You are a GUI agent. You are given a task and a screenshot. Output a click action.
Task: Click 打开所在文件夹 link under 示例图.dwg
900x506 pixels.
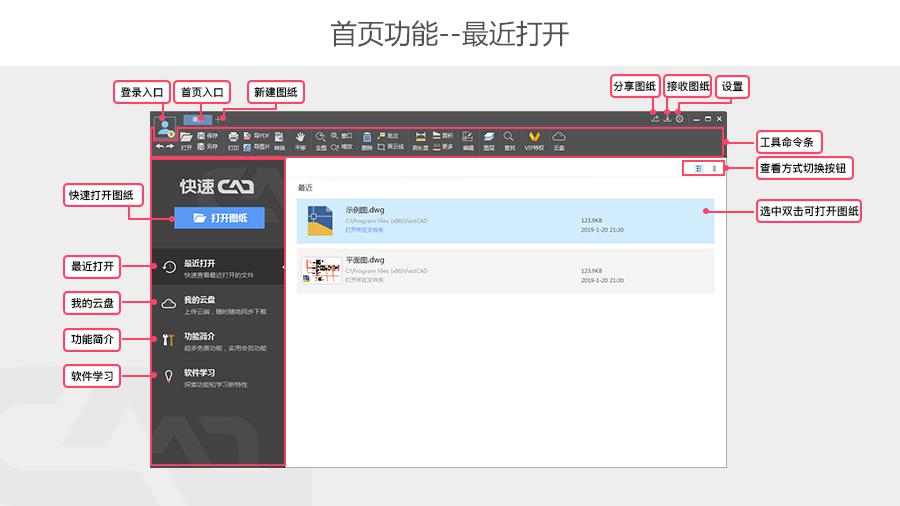pyautogui.click(x=364, y=229)
